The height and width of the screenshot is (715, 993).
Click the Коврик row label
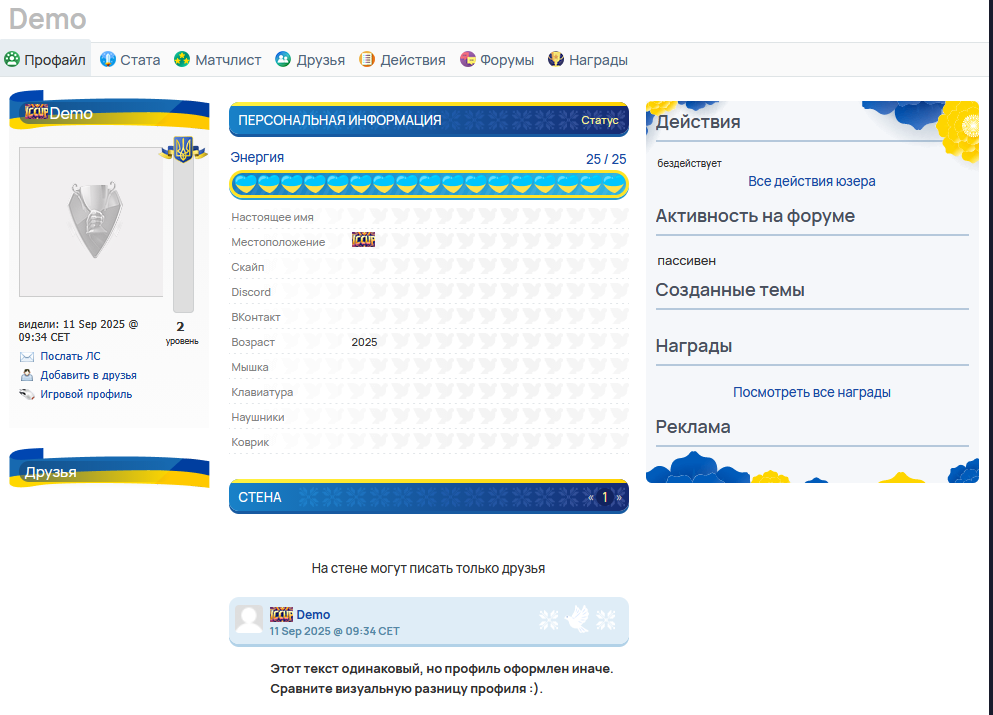(250, 442)
